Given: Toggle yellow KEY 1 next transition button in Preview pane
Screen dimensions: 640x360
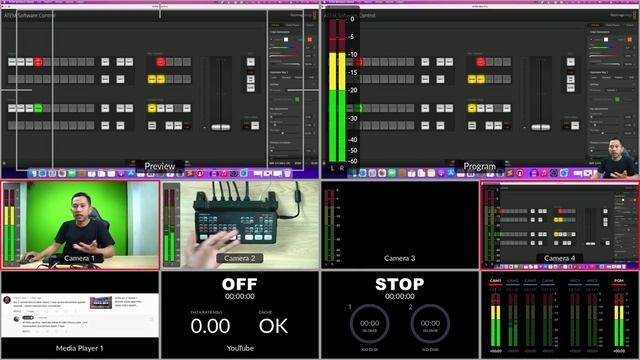Looking at the screenshot, I should pos(161,79).
